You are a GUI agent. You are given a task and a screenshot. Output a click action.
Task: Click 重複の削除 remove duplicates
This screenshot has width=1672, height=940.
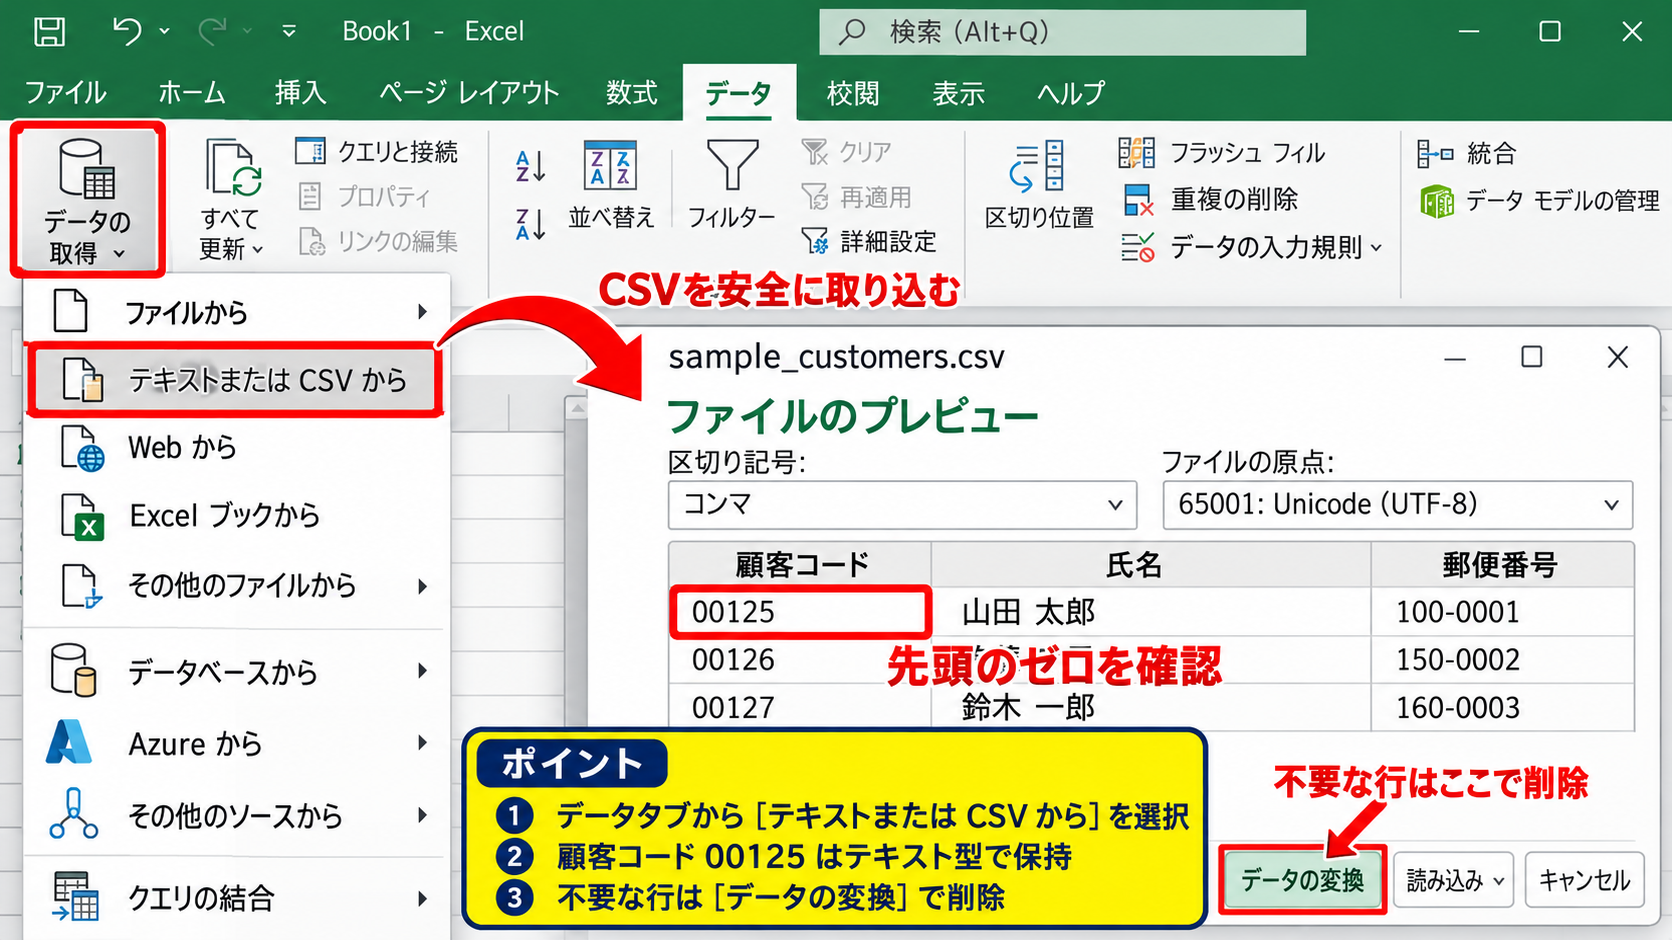[x=1211, y=200]
